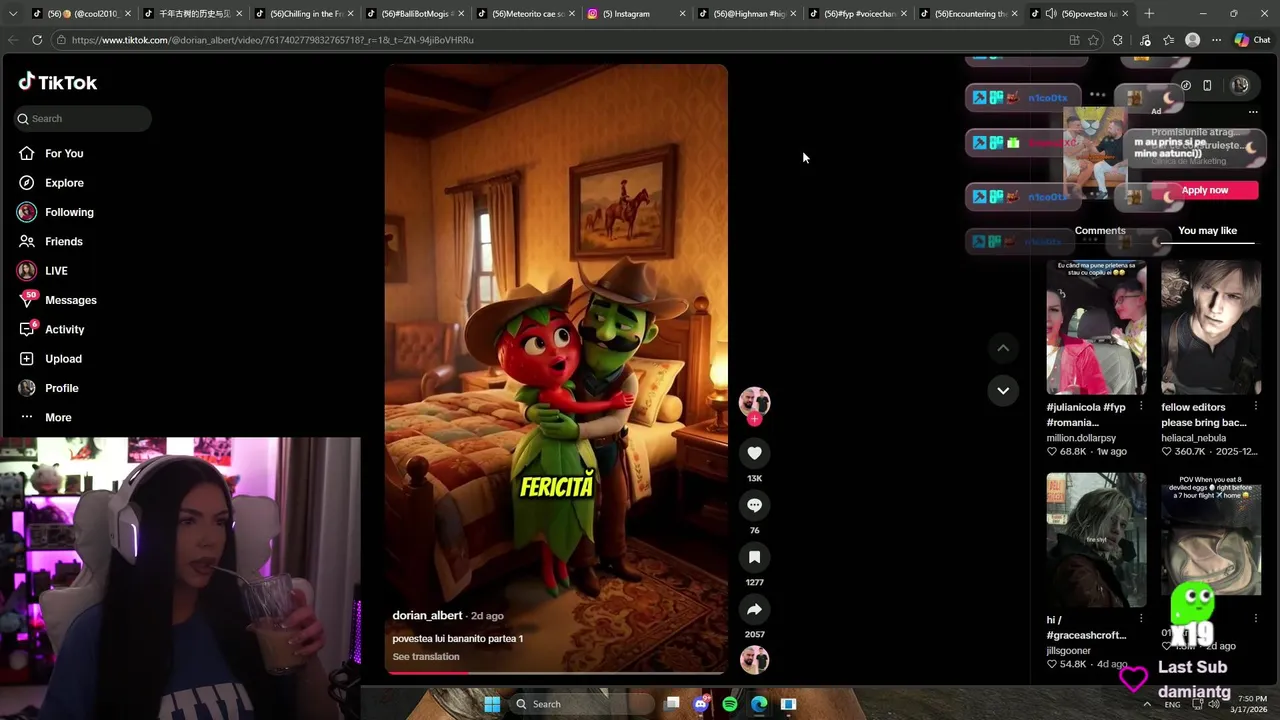The image size is (1280, 720).
Task: Switch to the Comments tab
Action: tap(1100, 230)
